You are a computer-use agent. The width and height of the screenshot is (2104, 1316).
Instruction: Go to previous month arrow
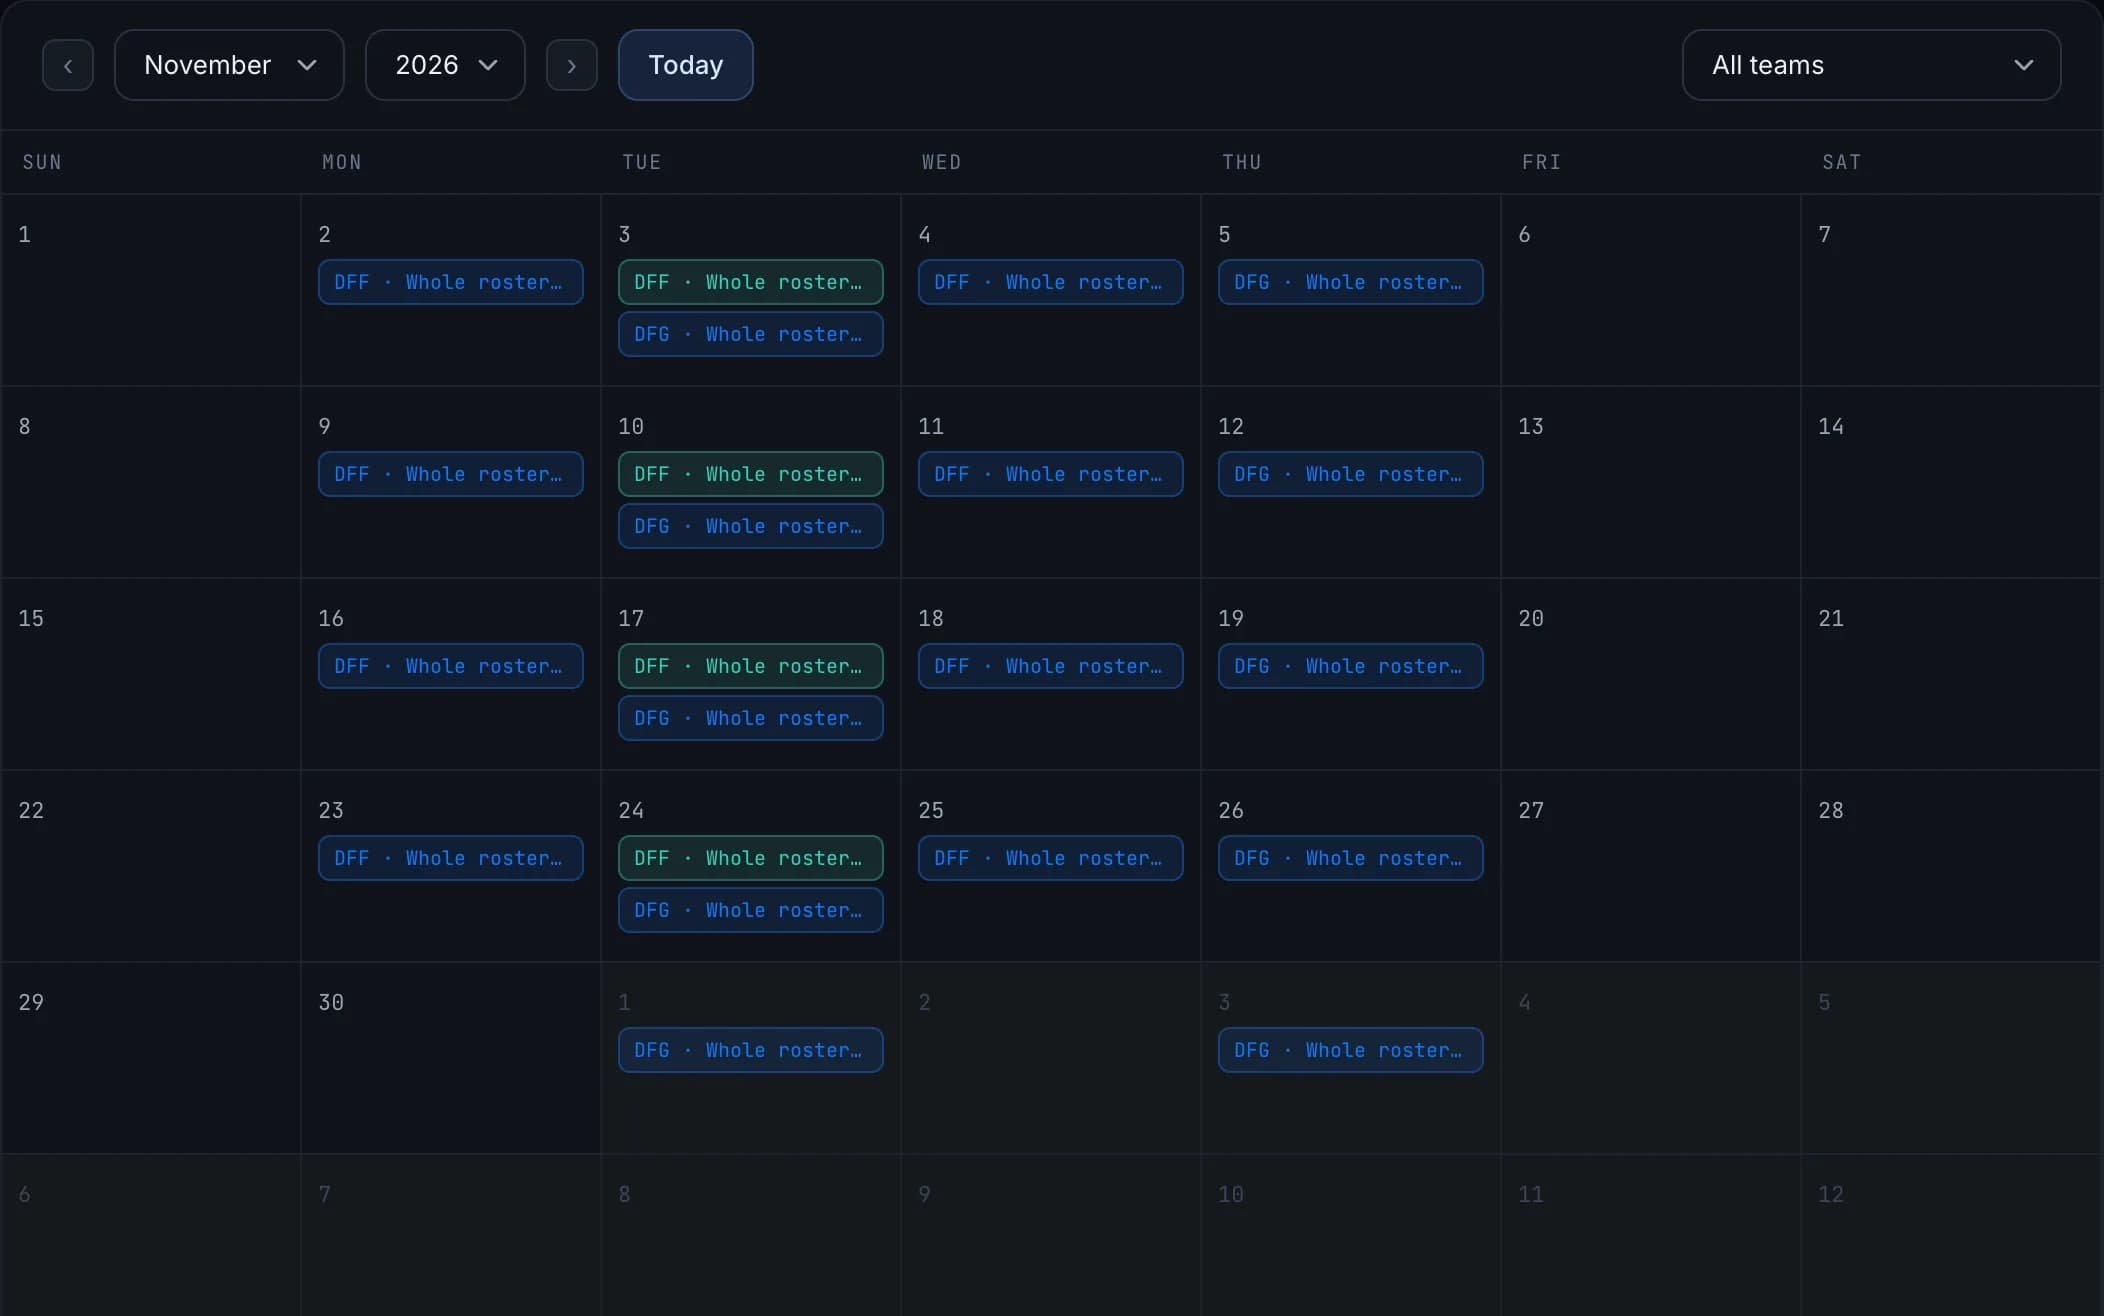tap(68, 65)
